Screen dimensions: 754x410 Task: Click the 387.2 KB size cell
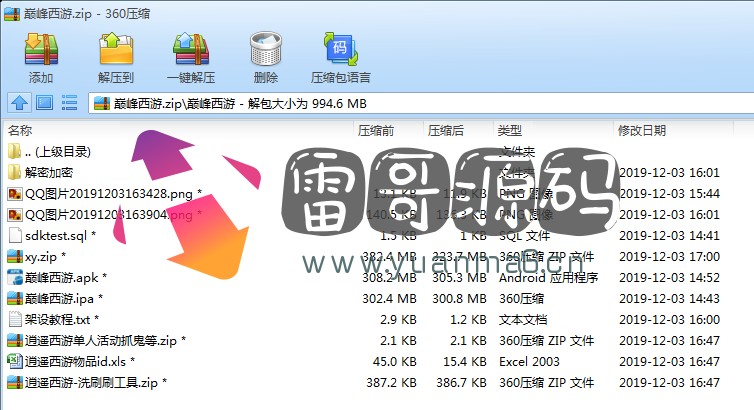(391, 383)
